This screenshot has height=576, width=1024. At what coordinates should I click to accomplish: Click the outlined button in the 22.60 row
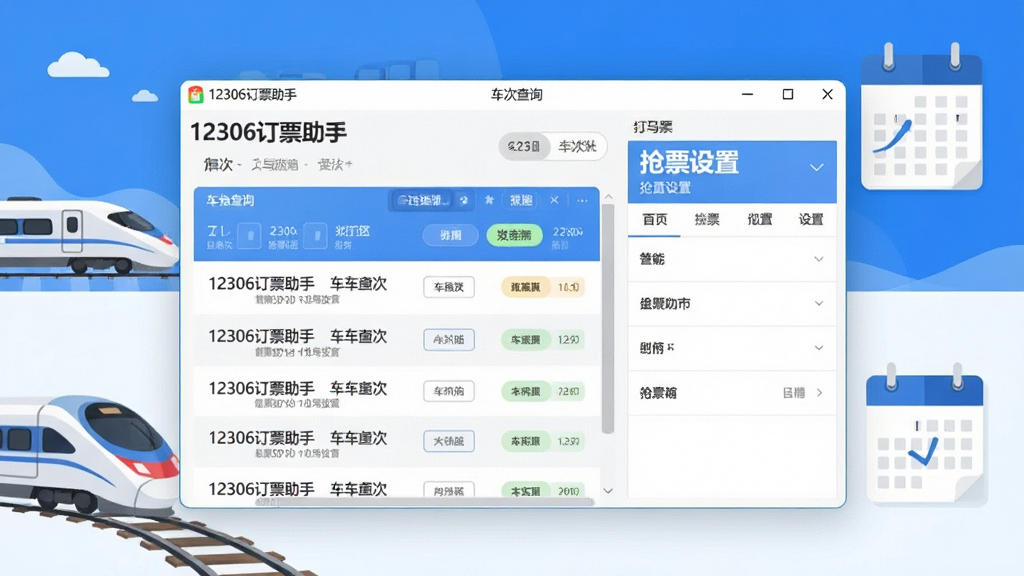(x=449, y=391)
